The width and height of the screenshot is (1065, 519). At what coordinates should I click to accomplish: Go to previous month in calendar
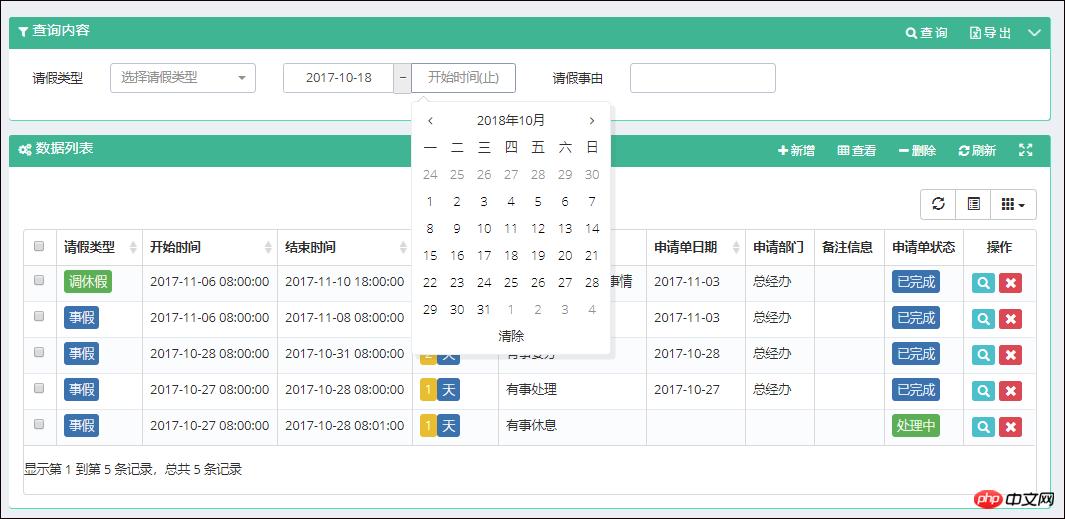(x=430, y=120)
